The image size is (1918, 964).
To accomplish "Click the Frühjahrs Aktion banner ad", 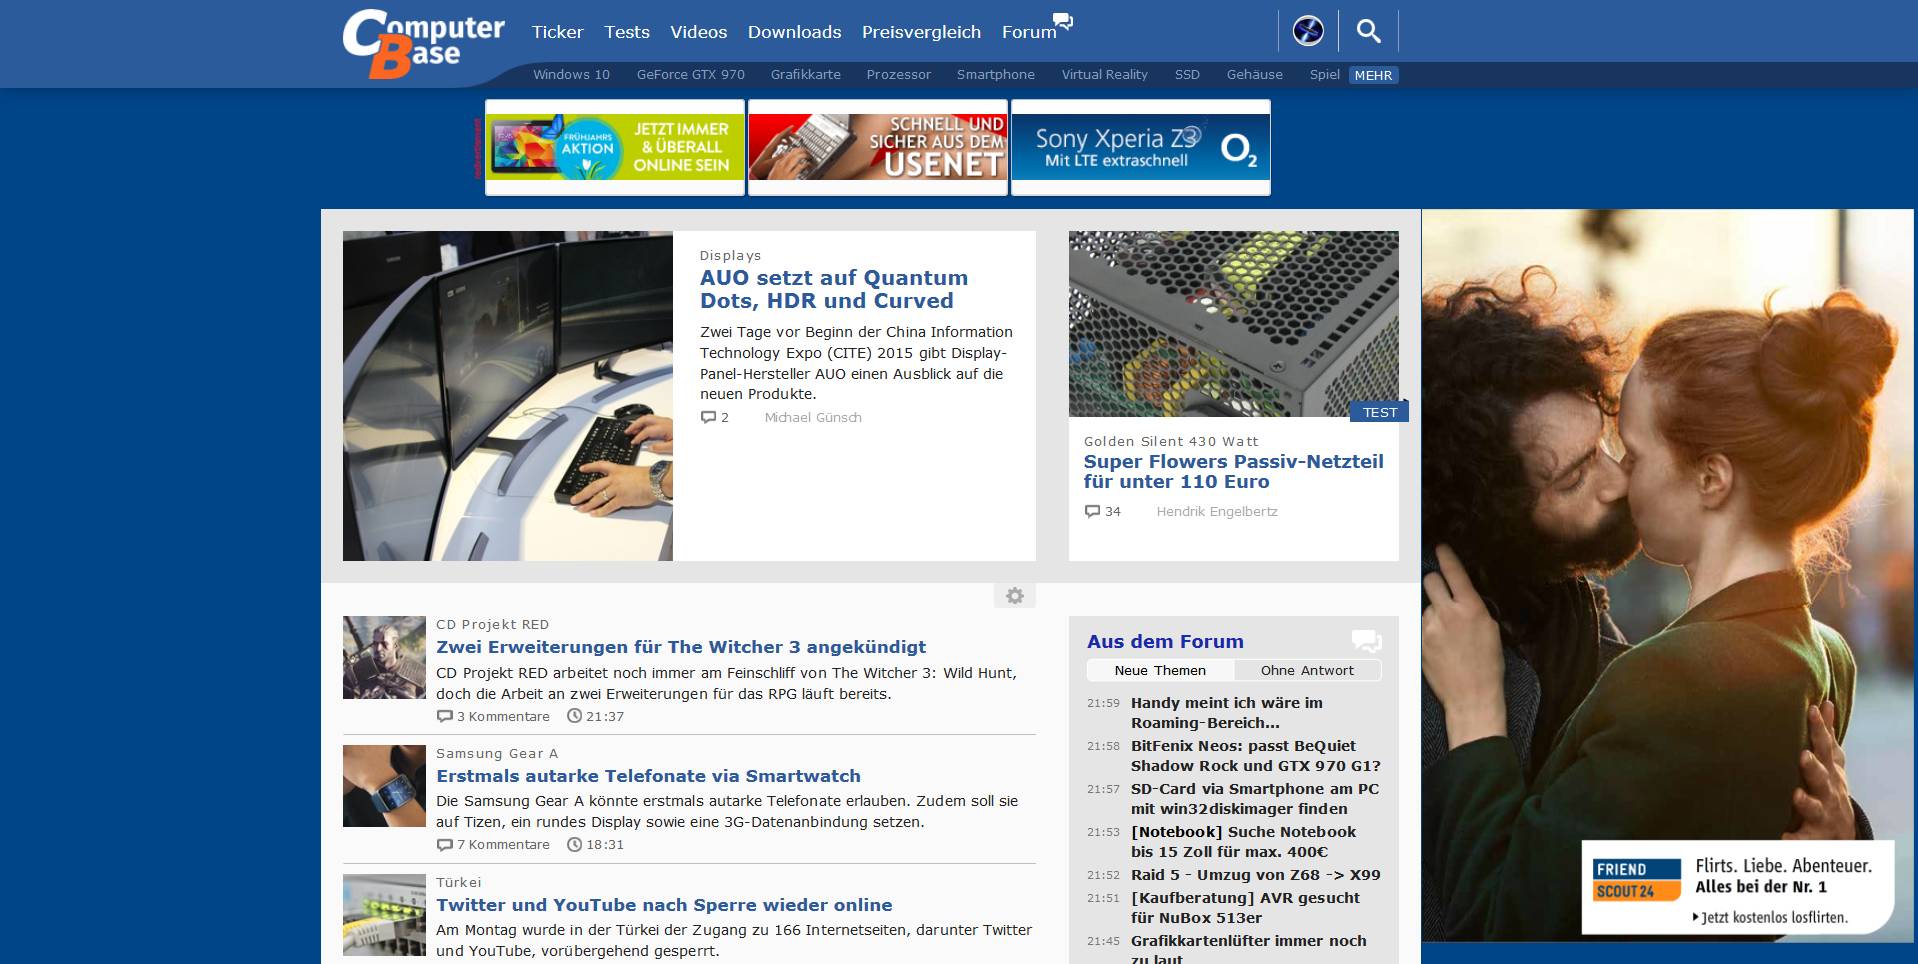I will 615,147.
